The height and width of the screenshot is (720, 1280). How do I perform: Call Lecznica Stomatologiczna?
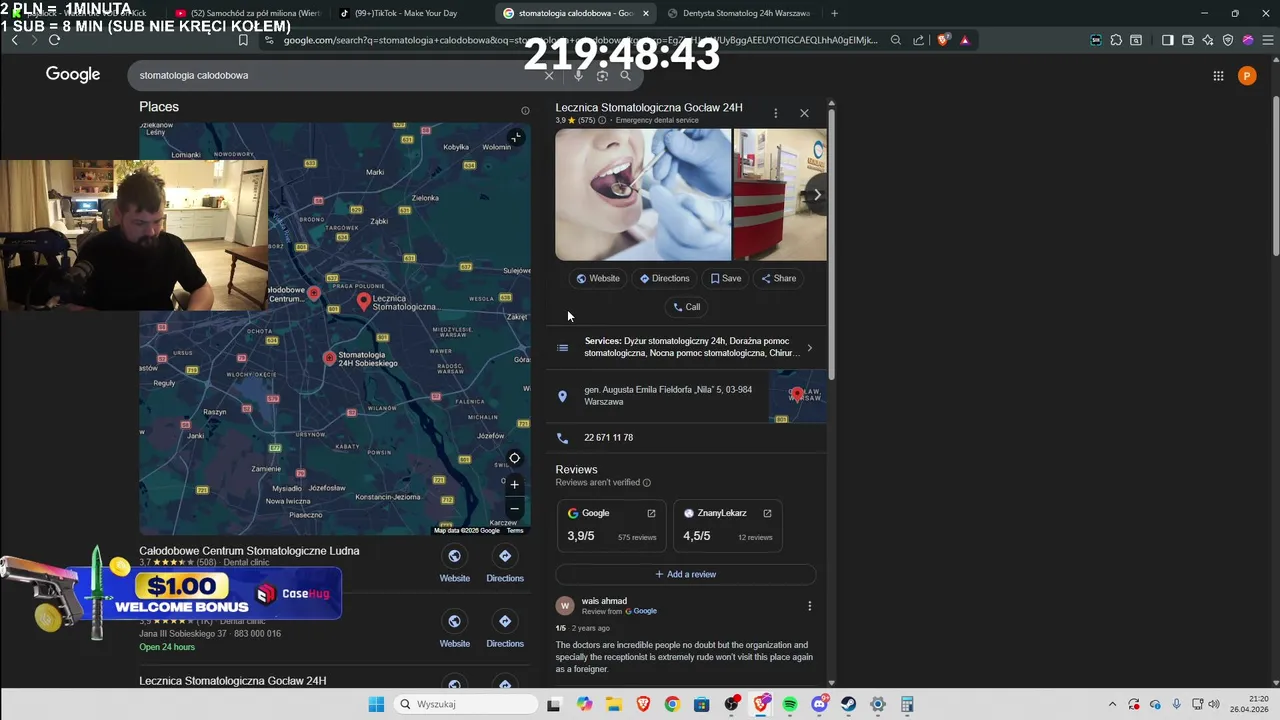(686, 307)
